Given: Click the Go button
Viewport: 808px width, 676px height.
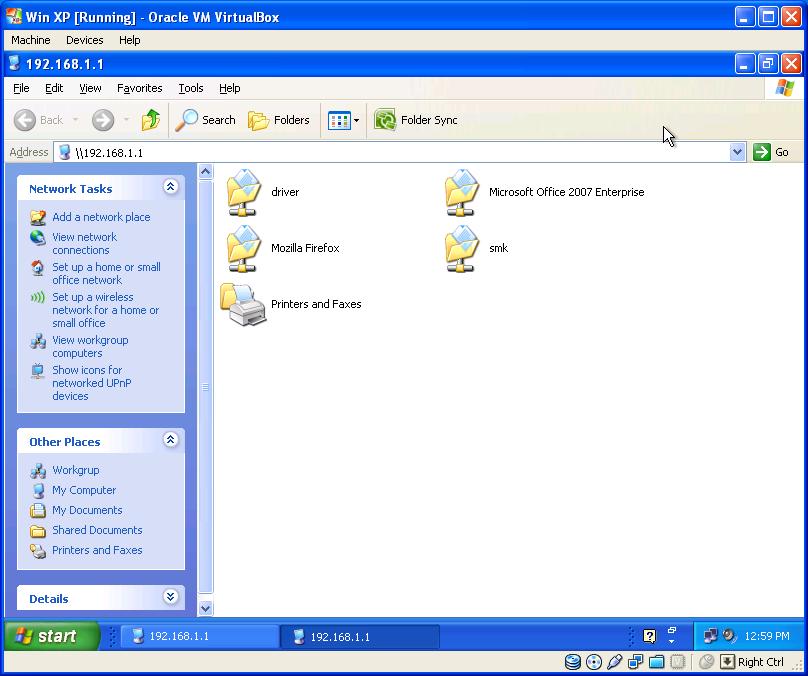Looking at the screenshot, I should point(771,153).
